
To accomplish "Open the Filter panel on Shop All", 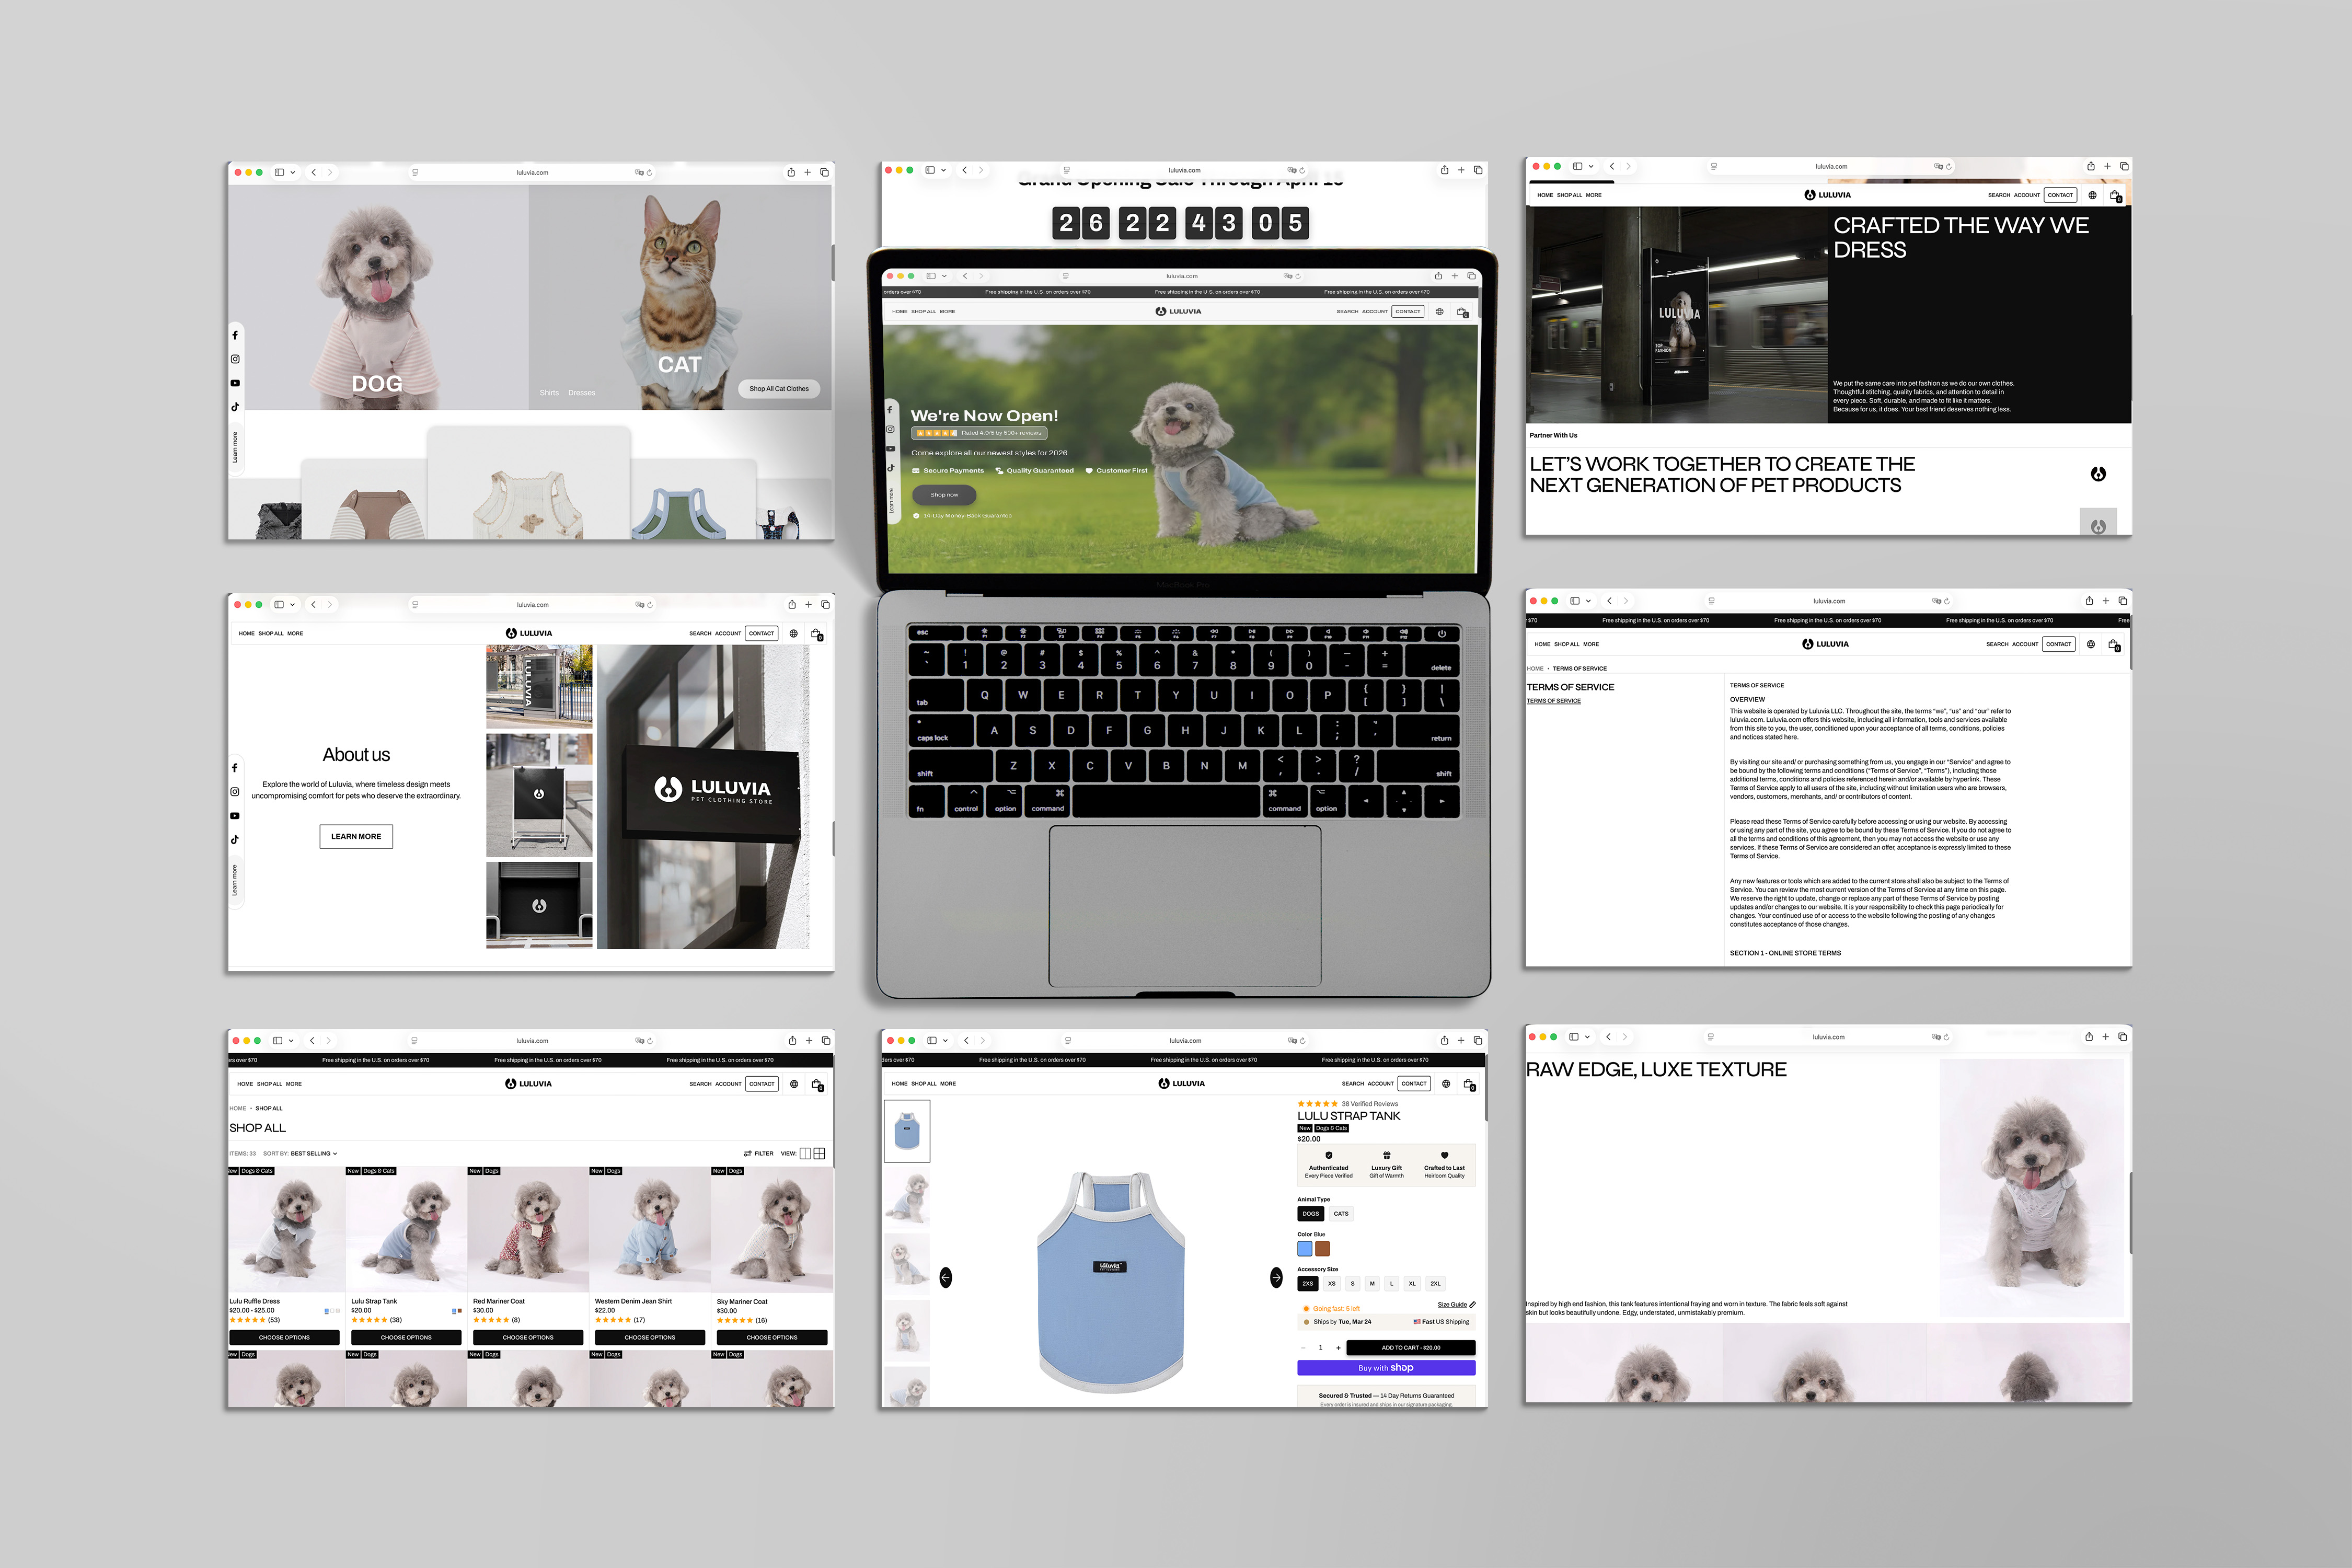I will tap(759, 1153).
